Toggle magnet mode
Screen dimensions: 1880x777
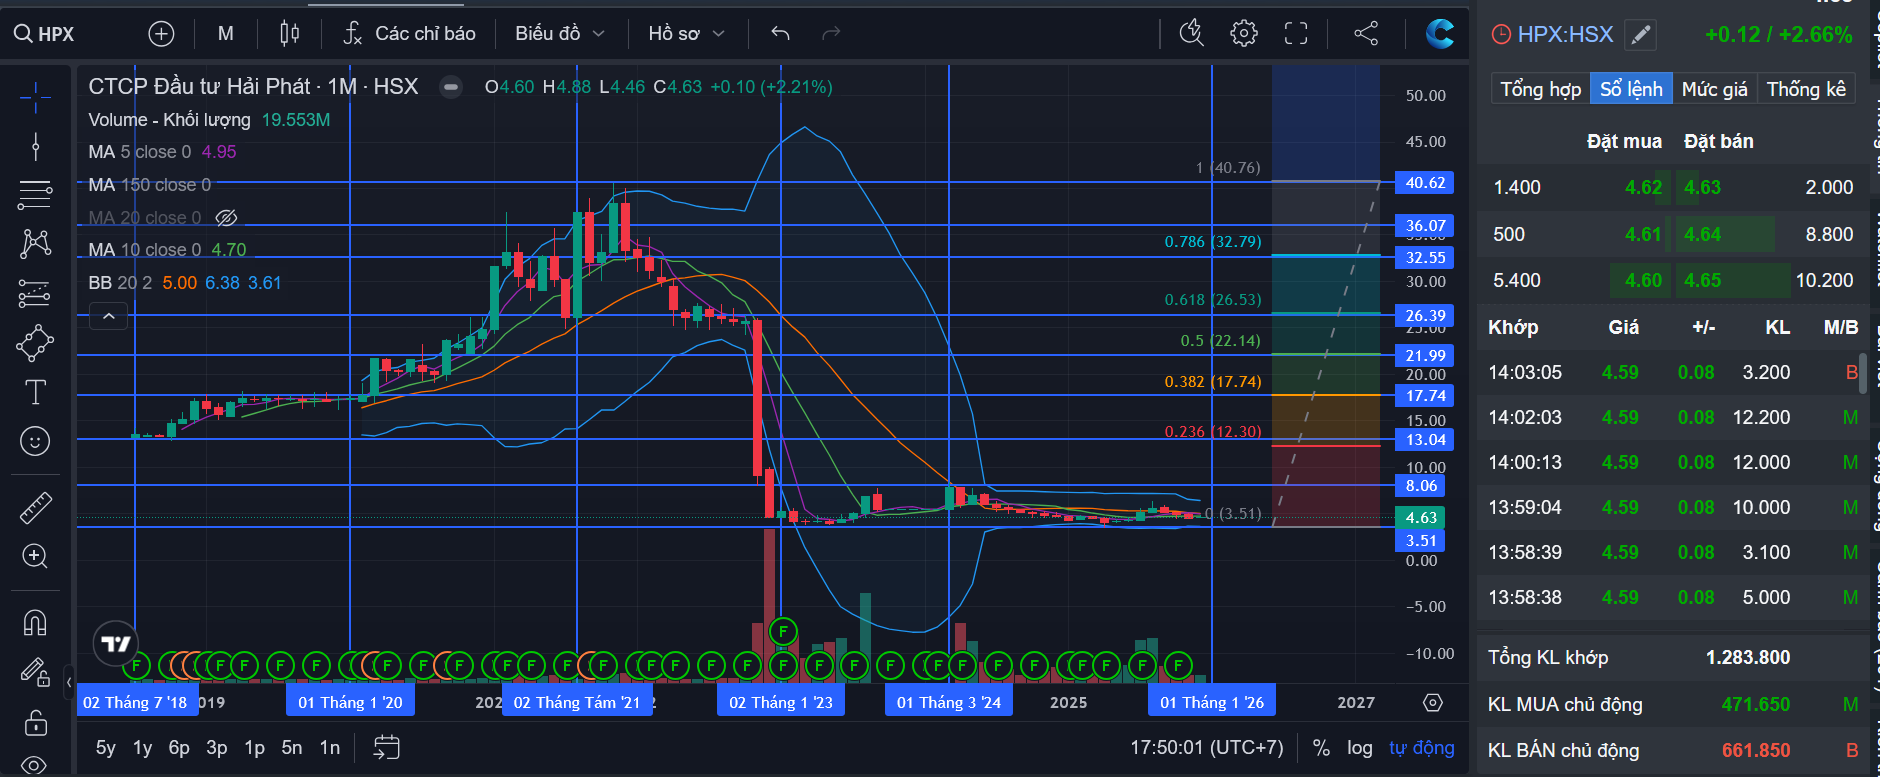click(35, 623)
